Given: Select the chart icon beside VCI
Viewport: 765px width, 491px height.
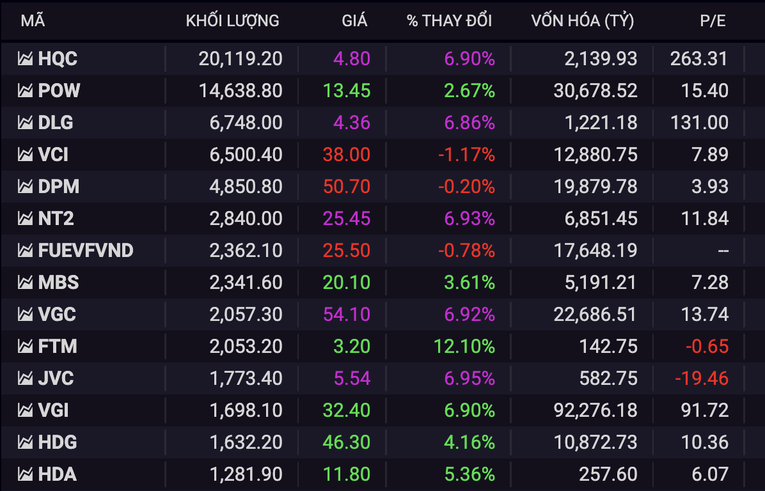Looking at the screenshot, I should (x=25, y=155).
